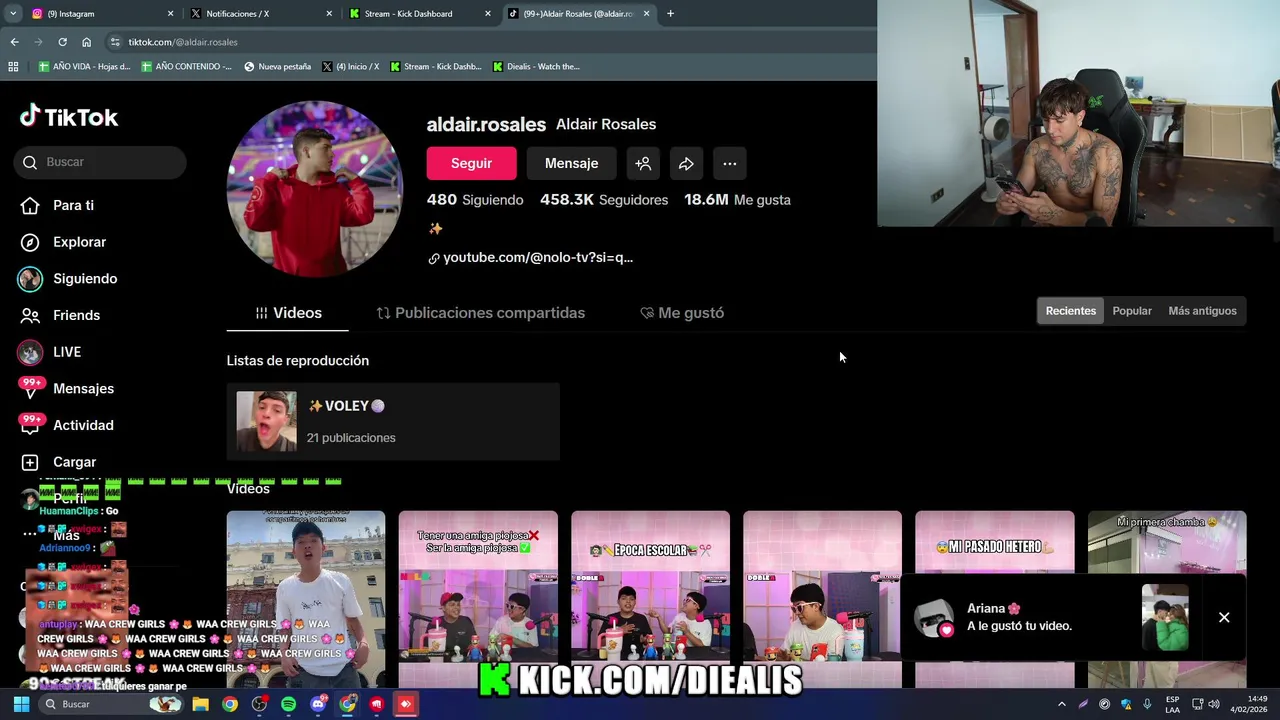Open the Riot client taskbar icon
The width and height of the screenshot is (1280, 720).
click(x=376, y=704)
